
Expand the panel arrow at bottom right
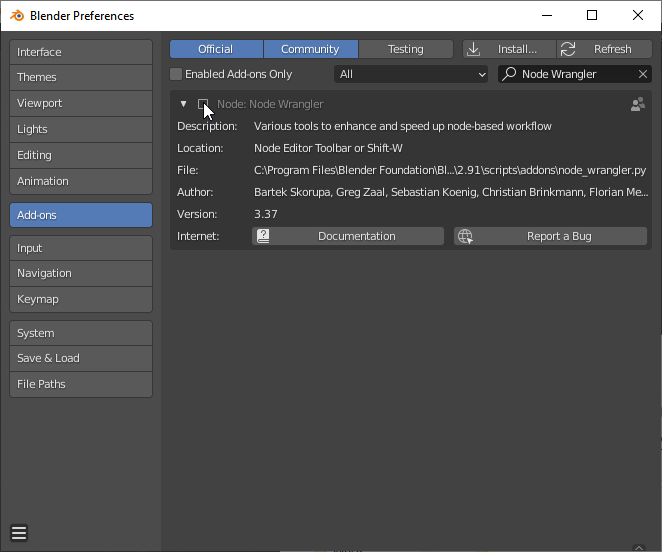point(639,548)
